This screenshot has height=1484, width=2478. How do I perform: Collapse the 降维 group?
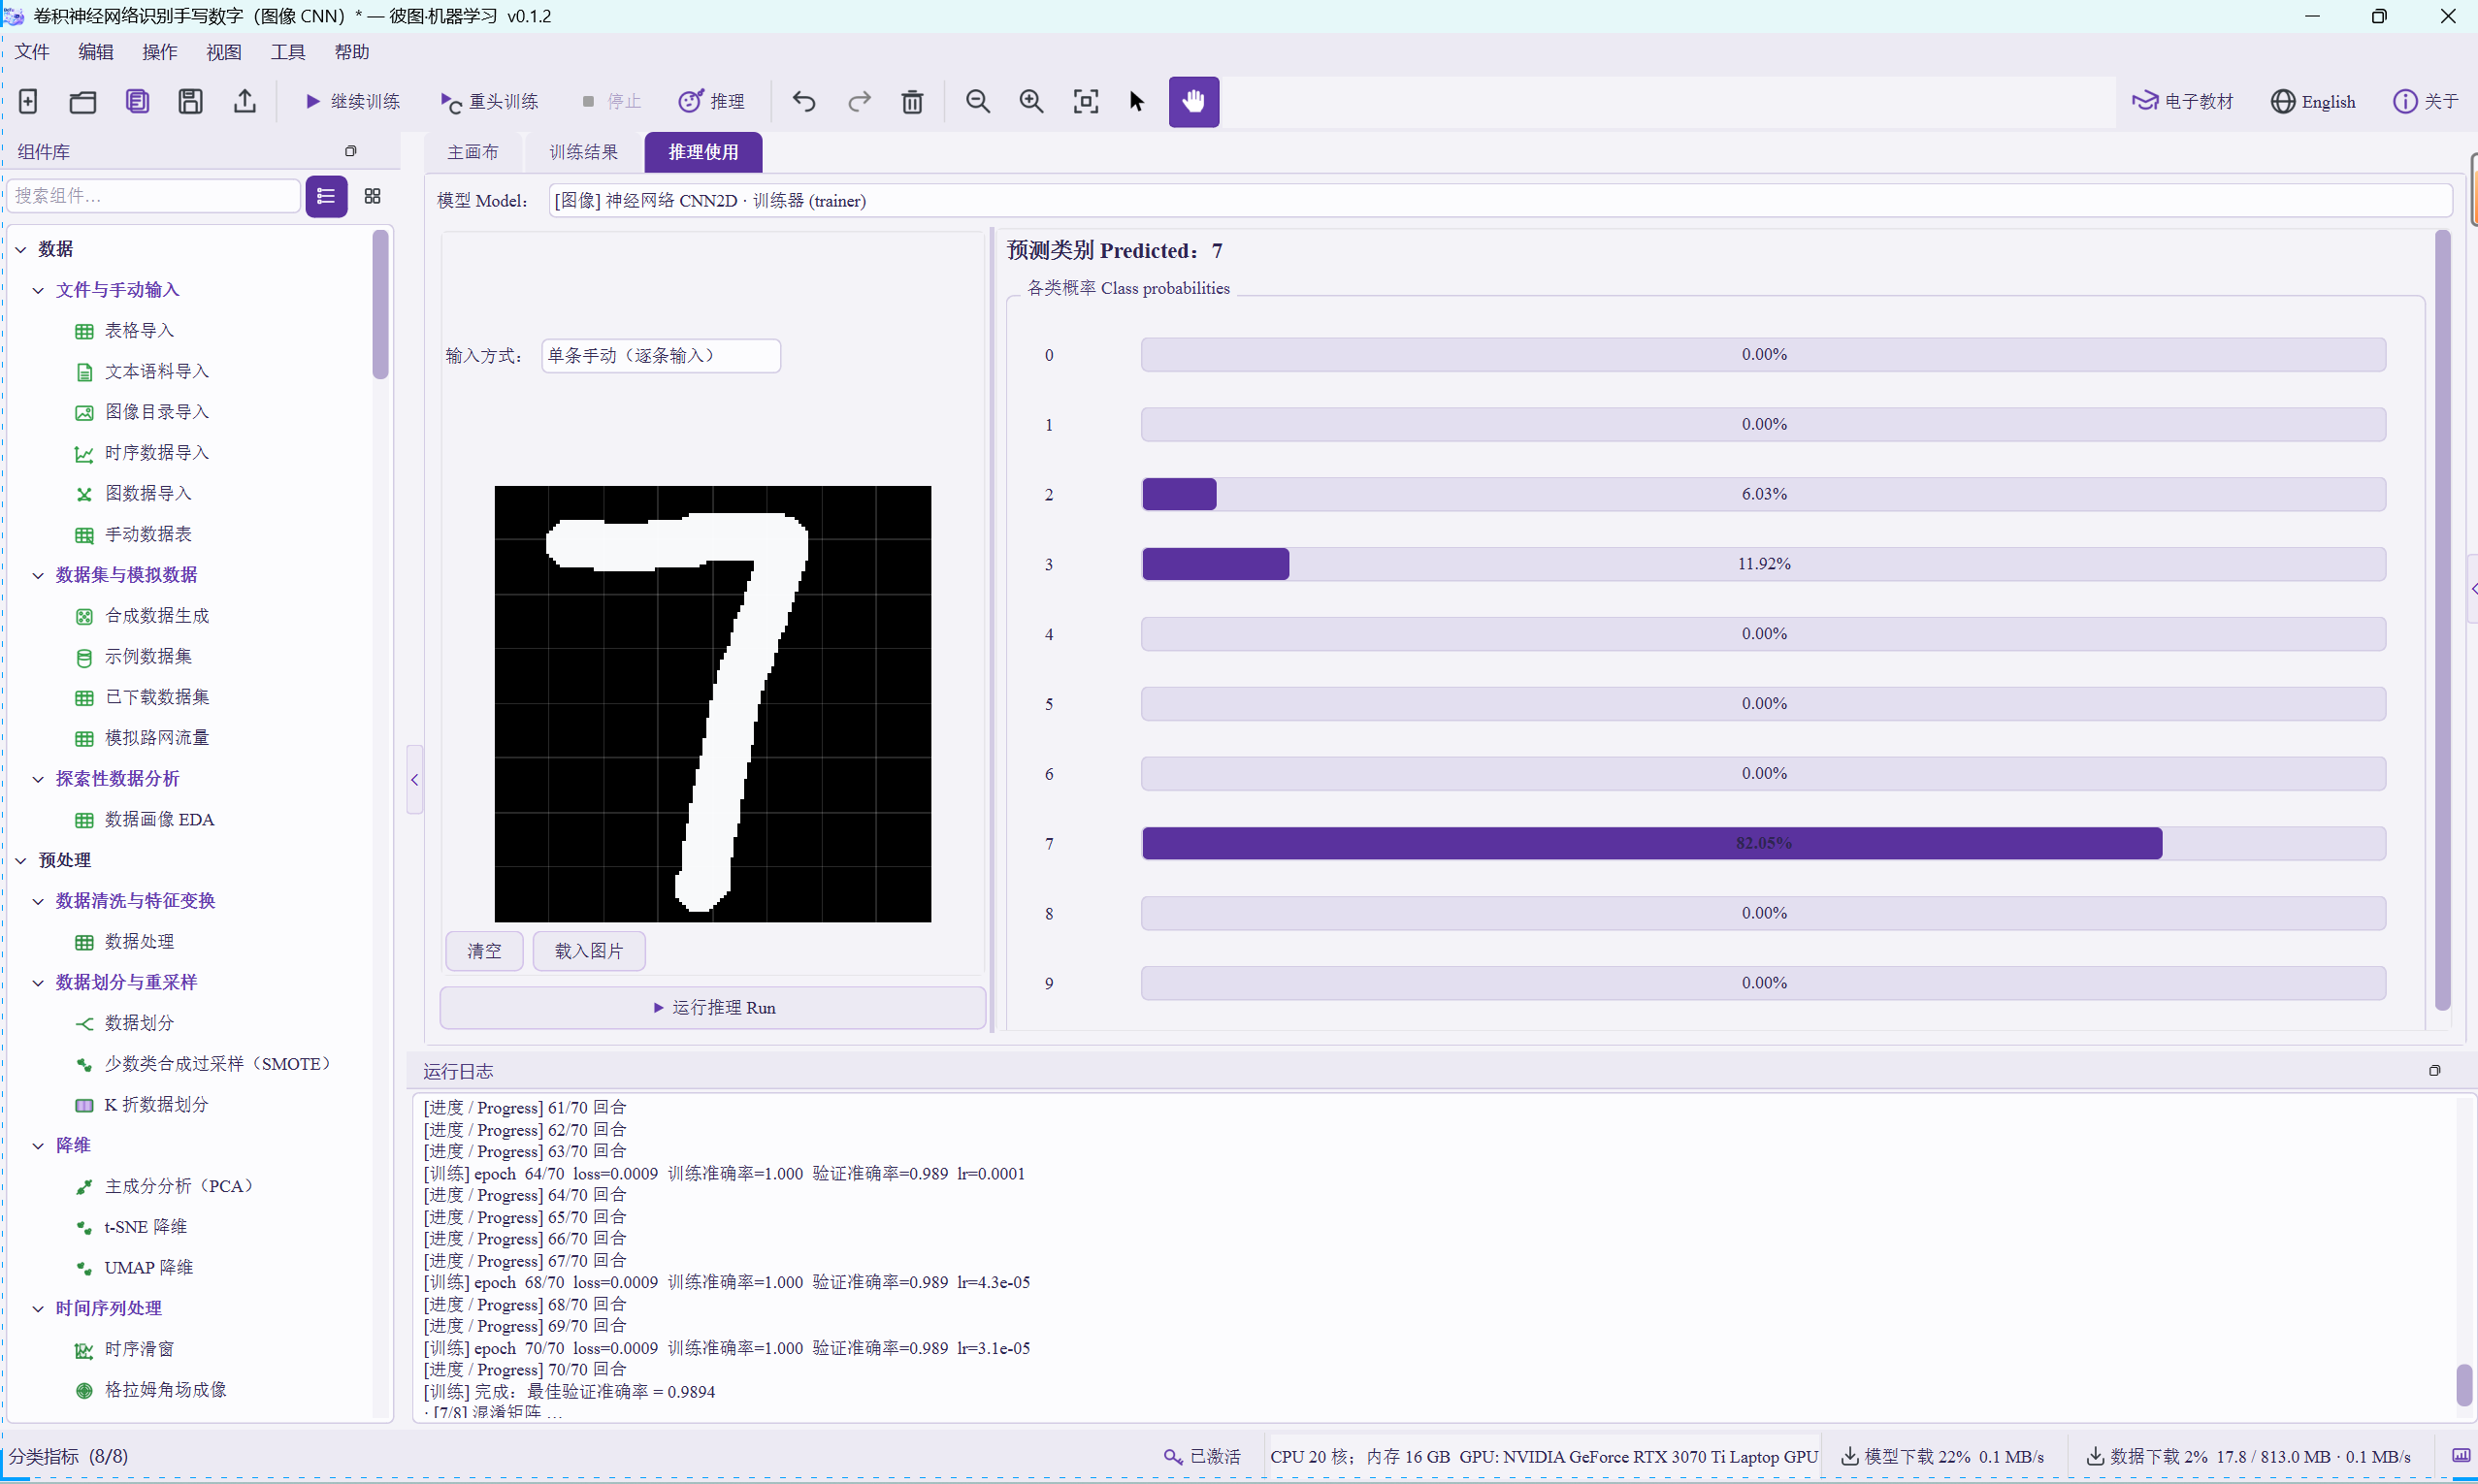pos(38,1145)
